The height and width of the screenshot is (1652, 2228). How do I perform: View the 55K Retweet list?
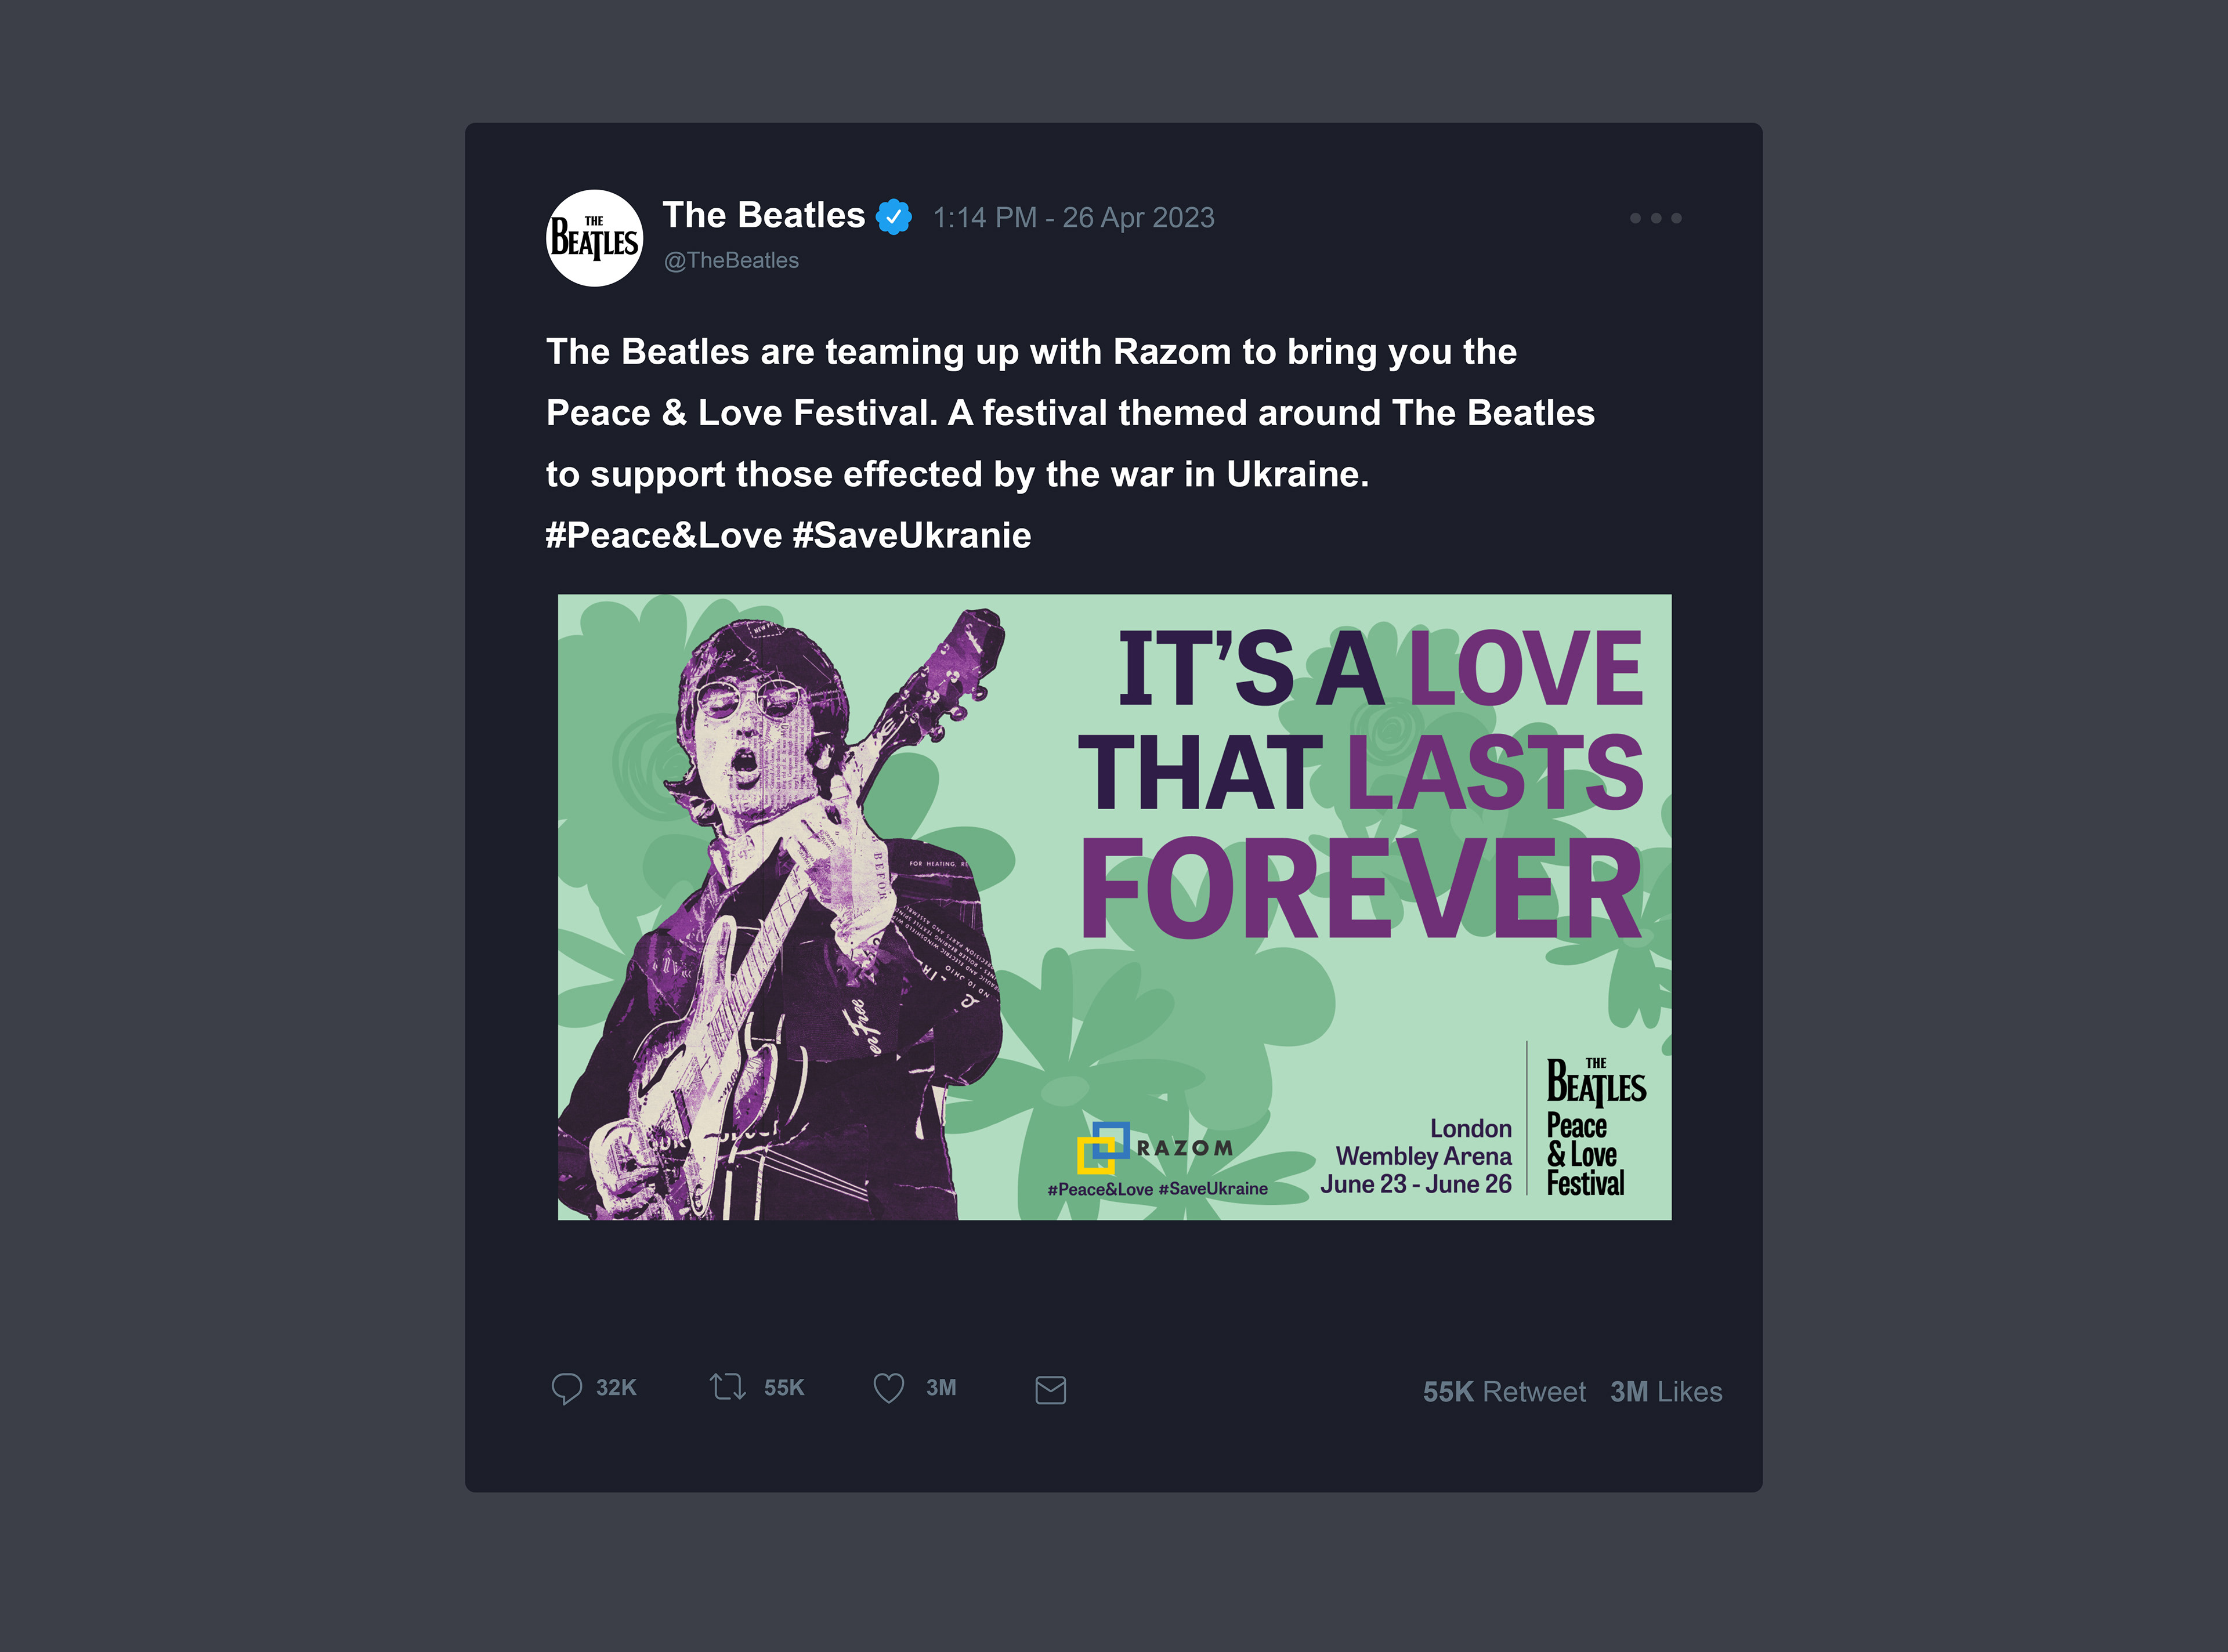[1503, 1392]
